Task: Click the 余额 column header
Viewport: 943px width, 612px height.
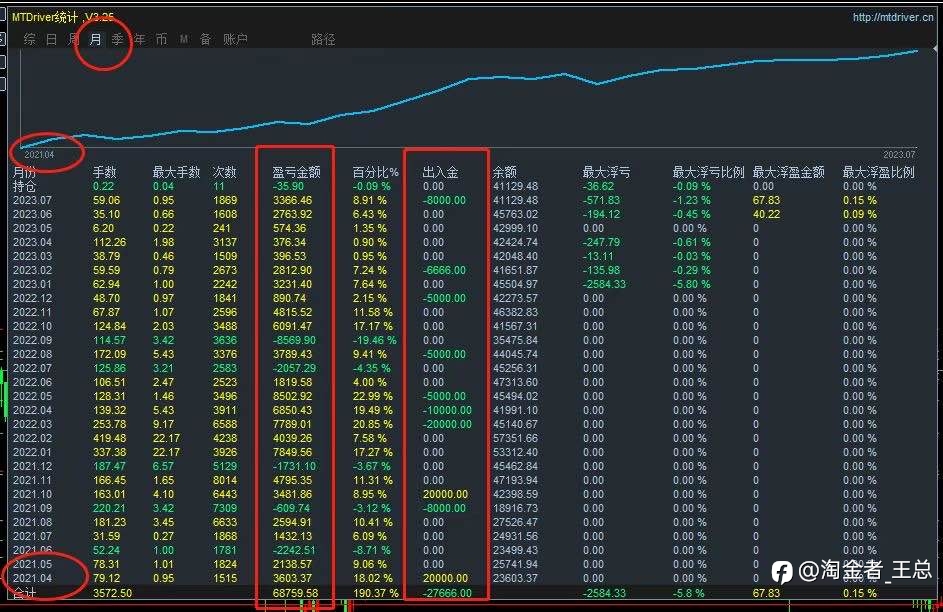Action: [x=505, y=173]
